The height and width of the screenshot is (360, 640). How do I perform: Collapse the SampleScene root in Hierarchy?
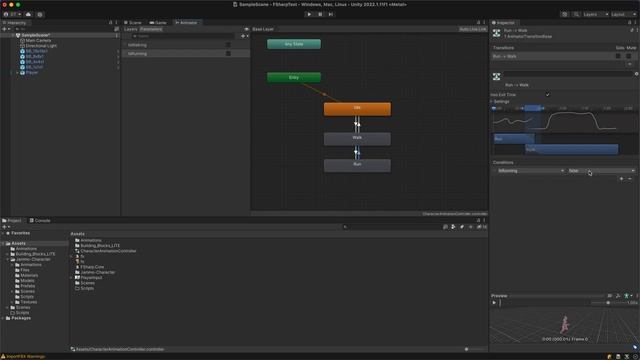12,36
